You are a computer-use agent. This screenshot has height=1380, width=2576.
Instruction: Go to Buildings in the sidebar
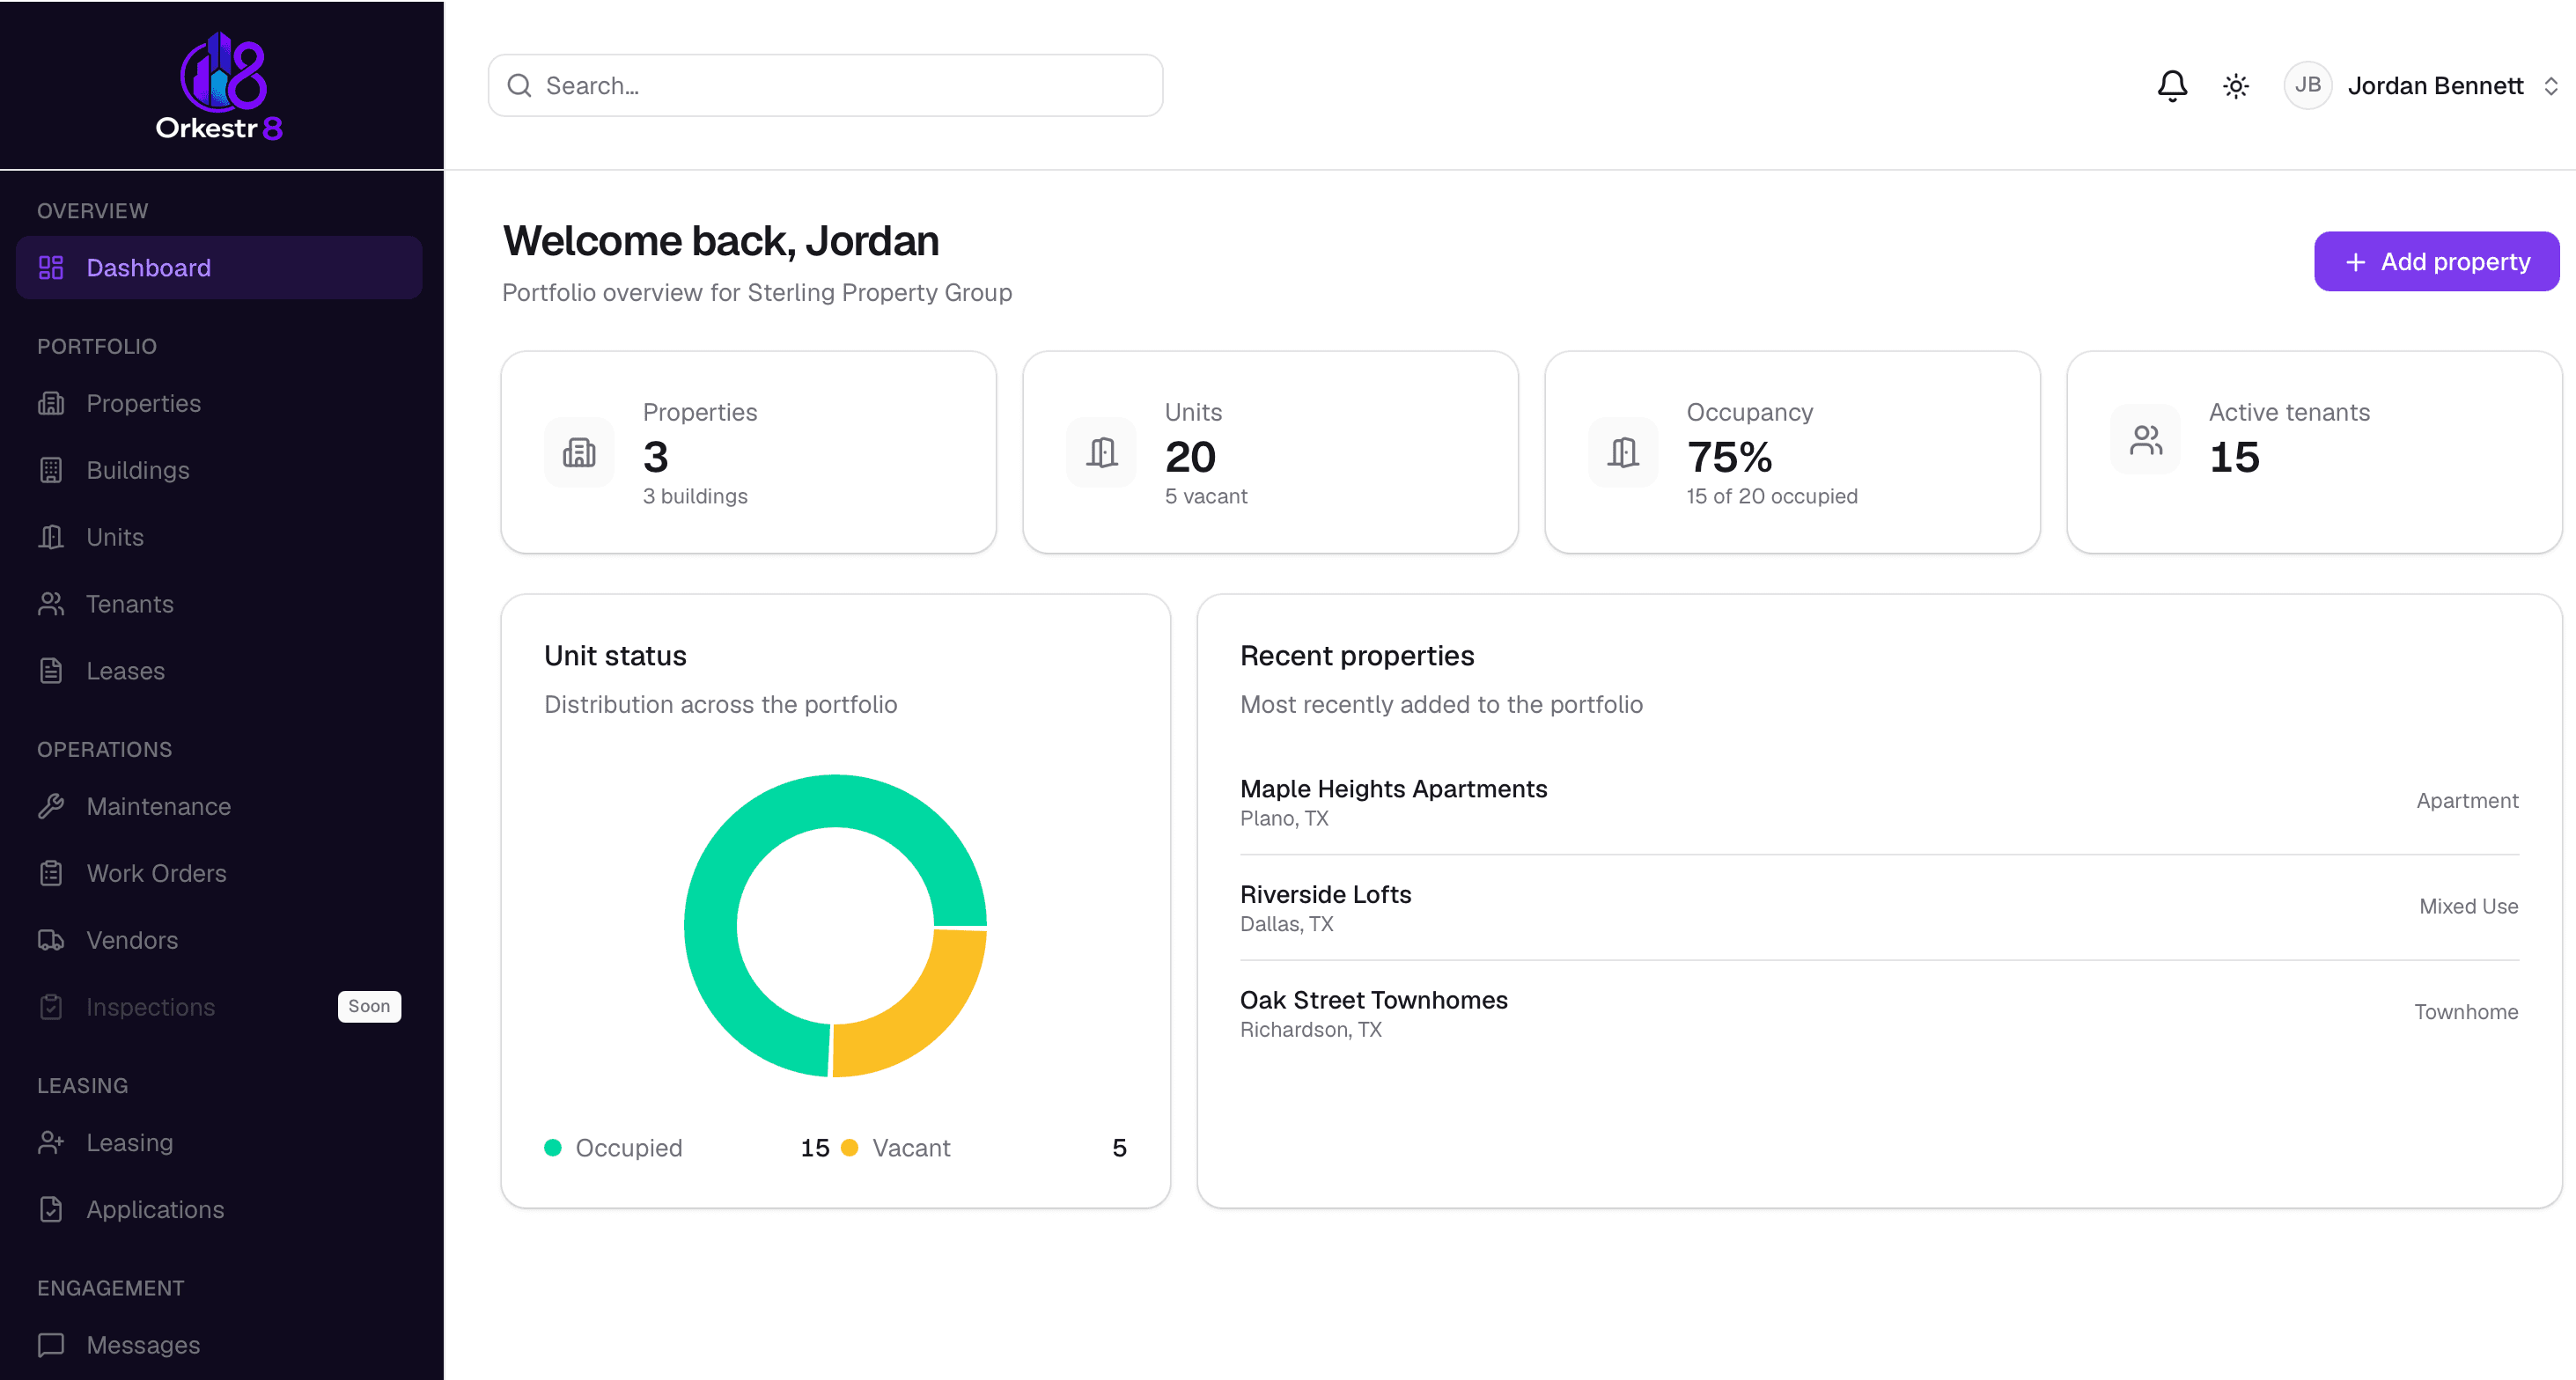point(219,470)
